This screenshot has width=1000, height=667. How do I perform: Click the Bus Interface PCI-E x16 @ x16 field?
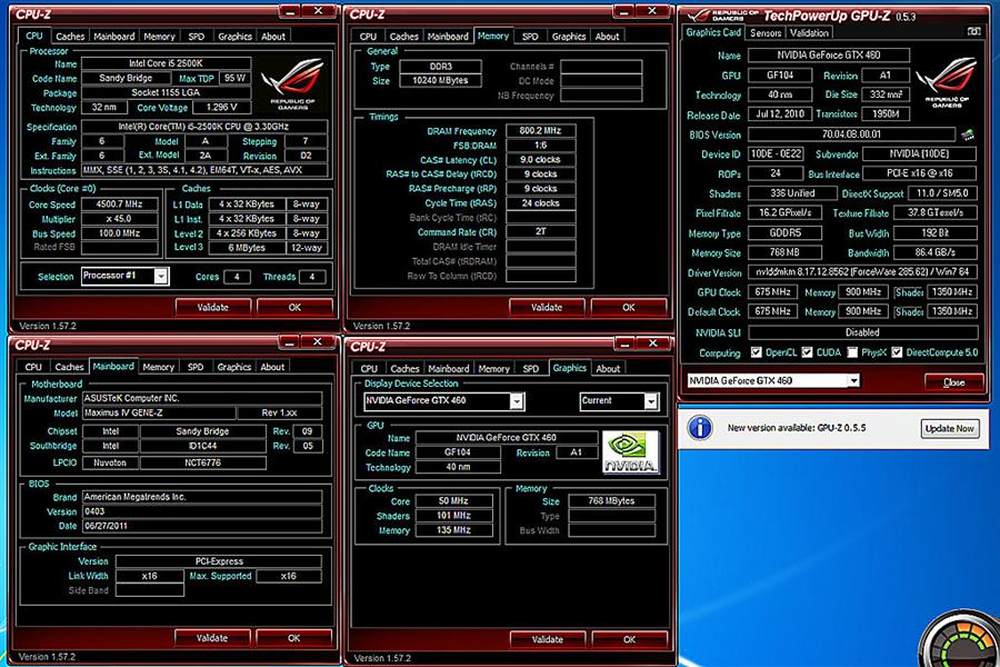coord(919,173)
